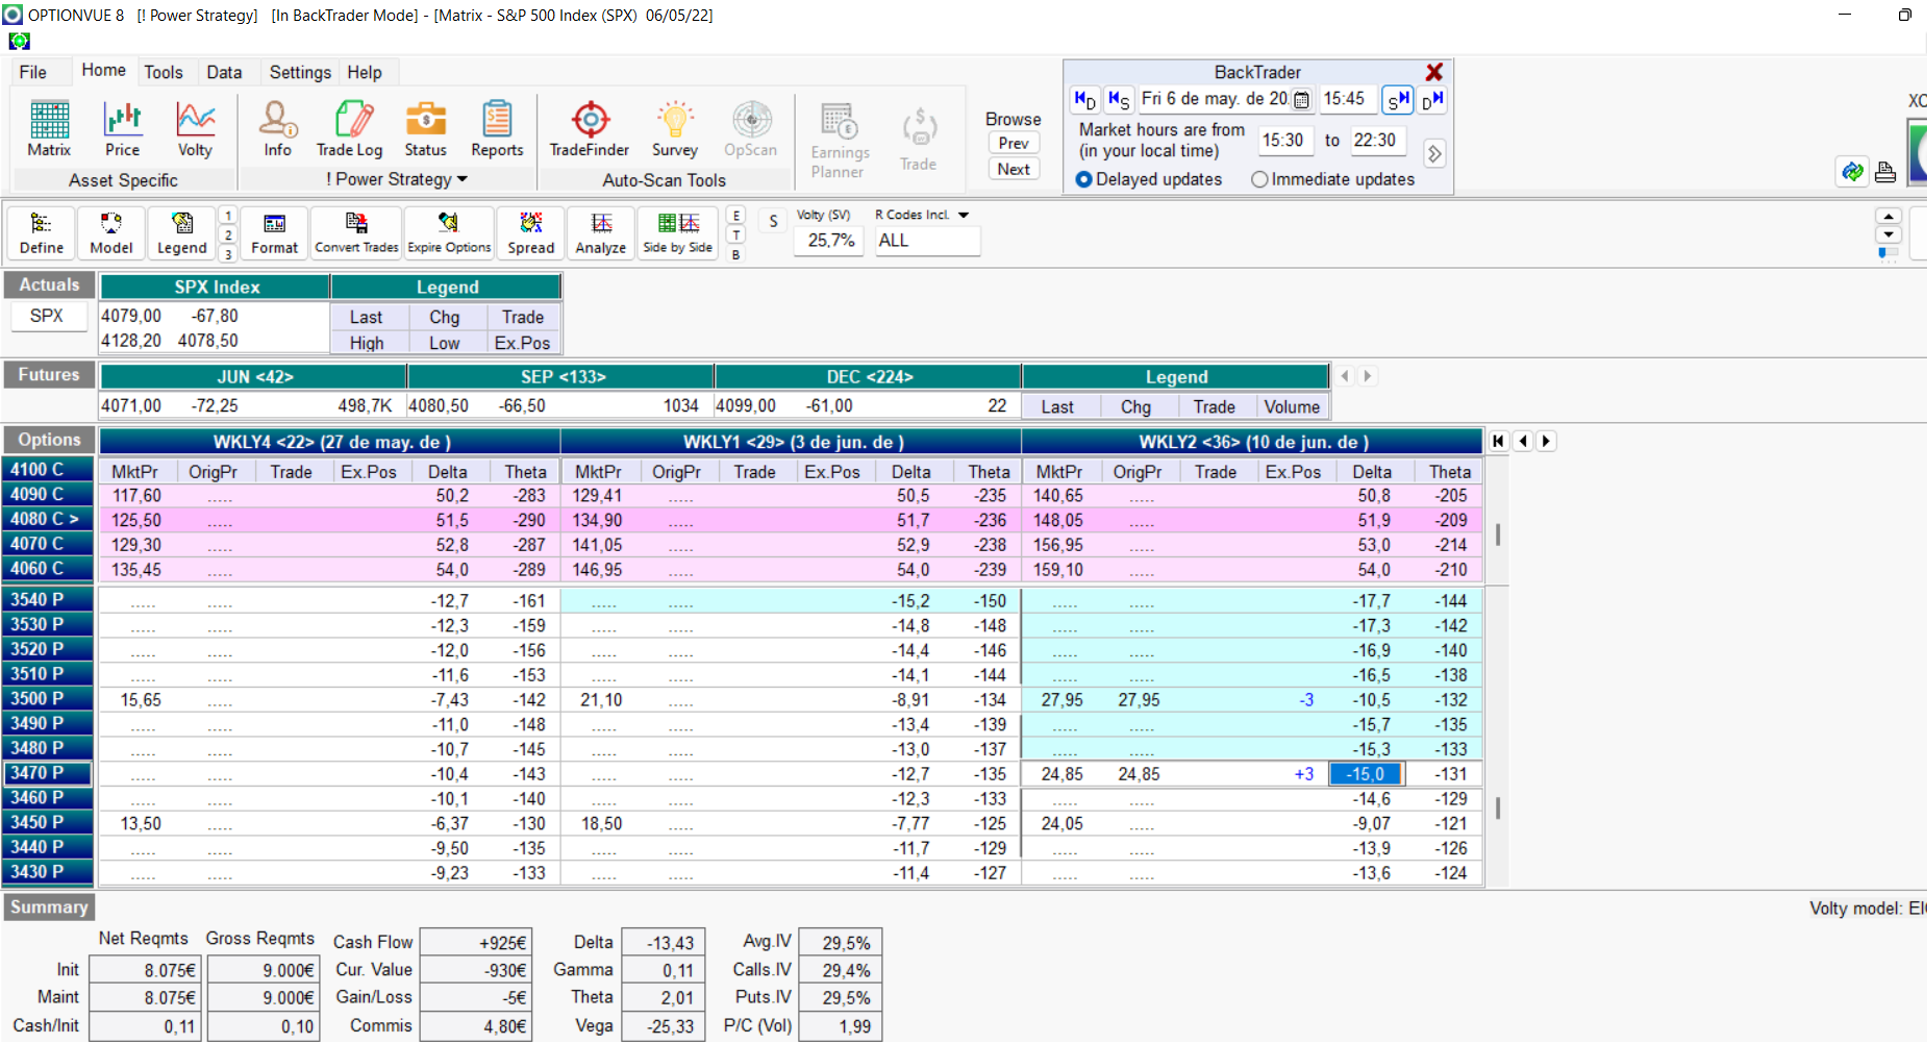Show next options expiration
Image resolution: width=1927 pixels, height=1042 pixels.
click(x=1546, y=441)
